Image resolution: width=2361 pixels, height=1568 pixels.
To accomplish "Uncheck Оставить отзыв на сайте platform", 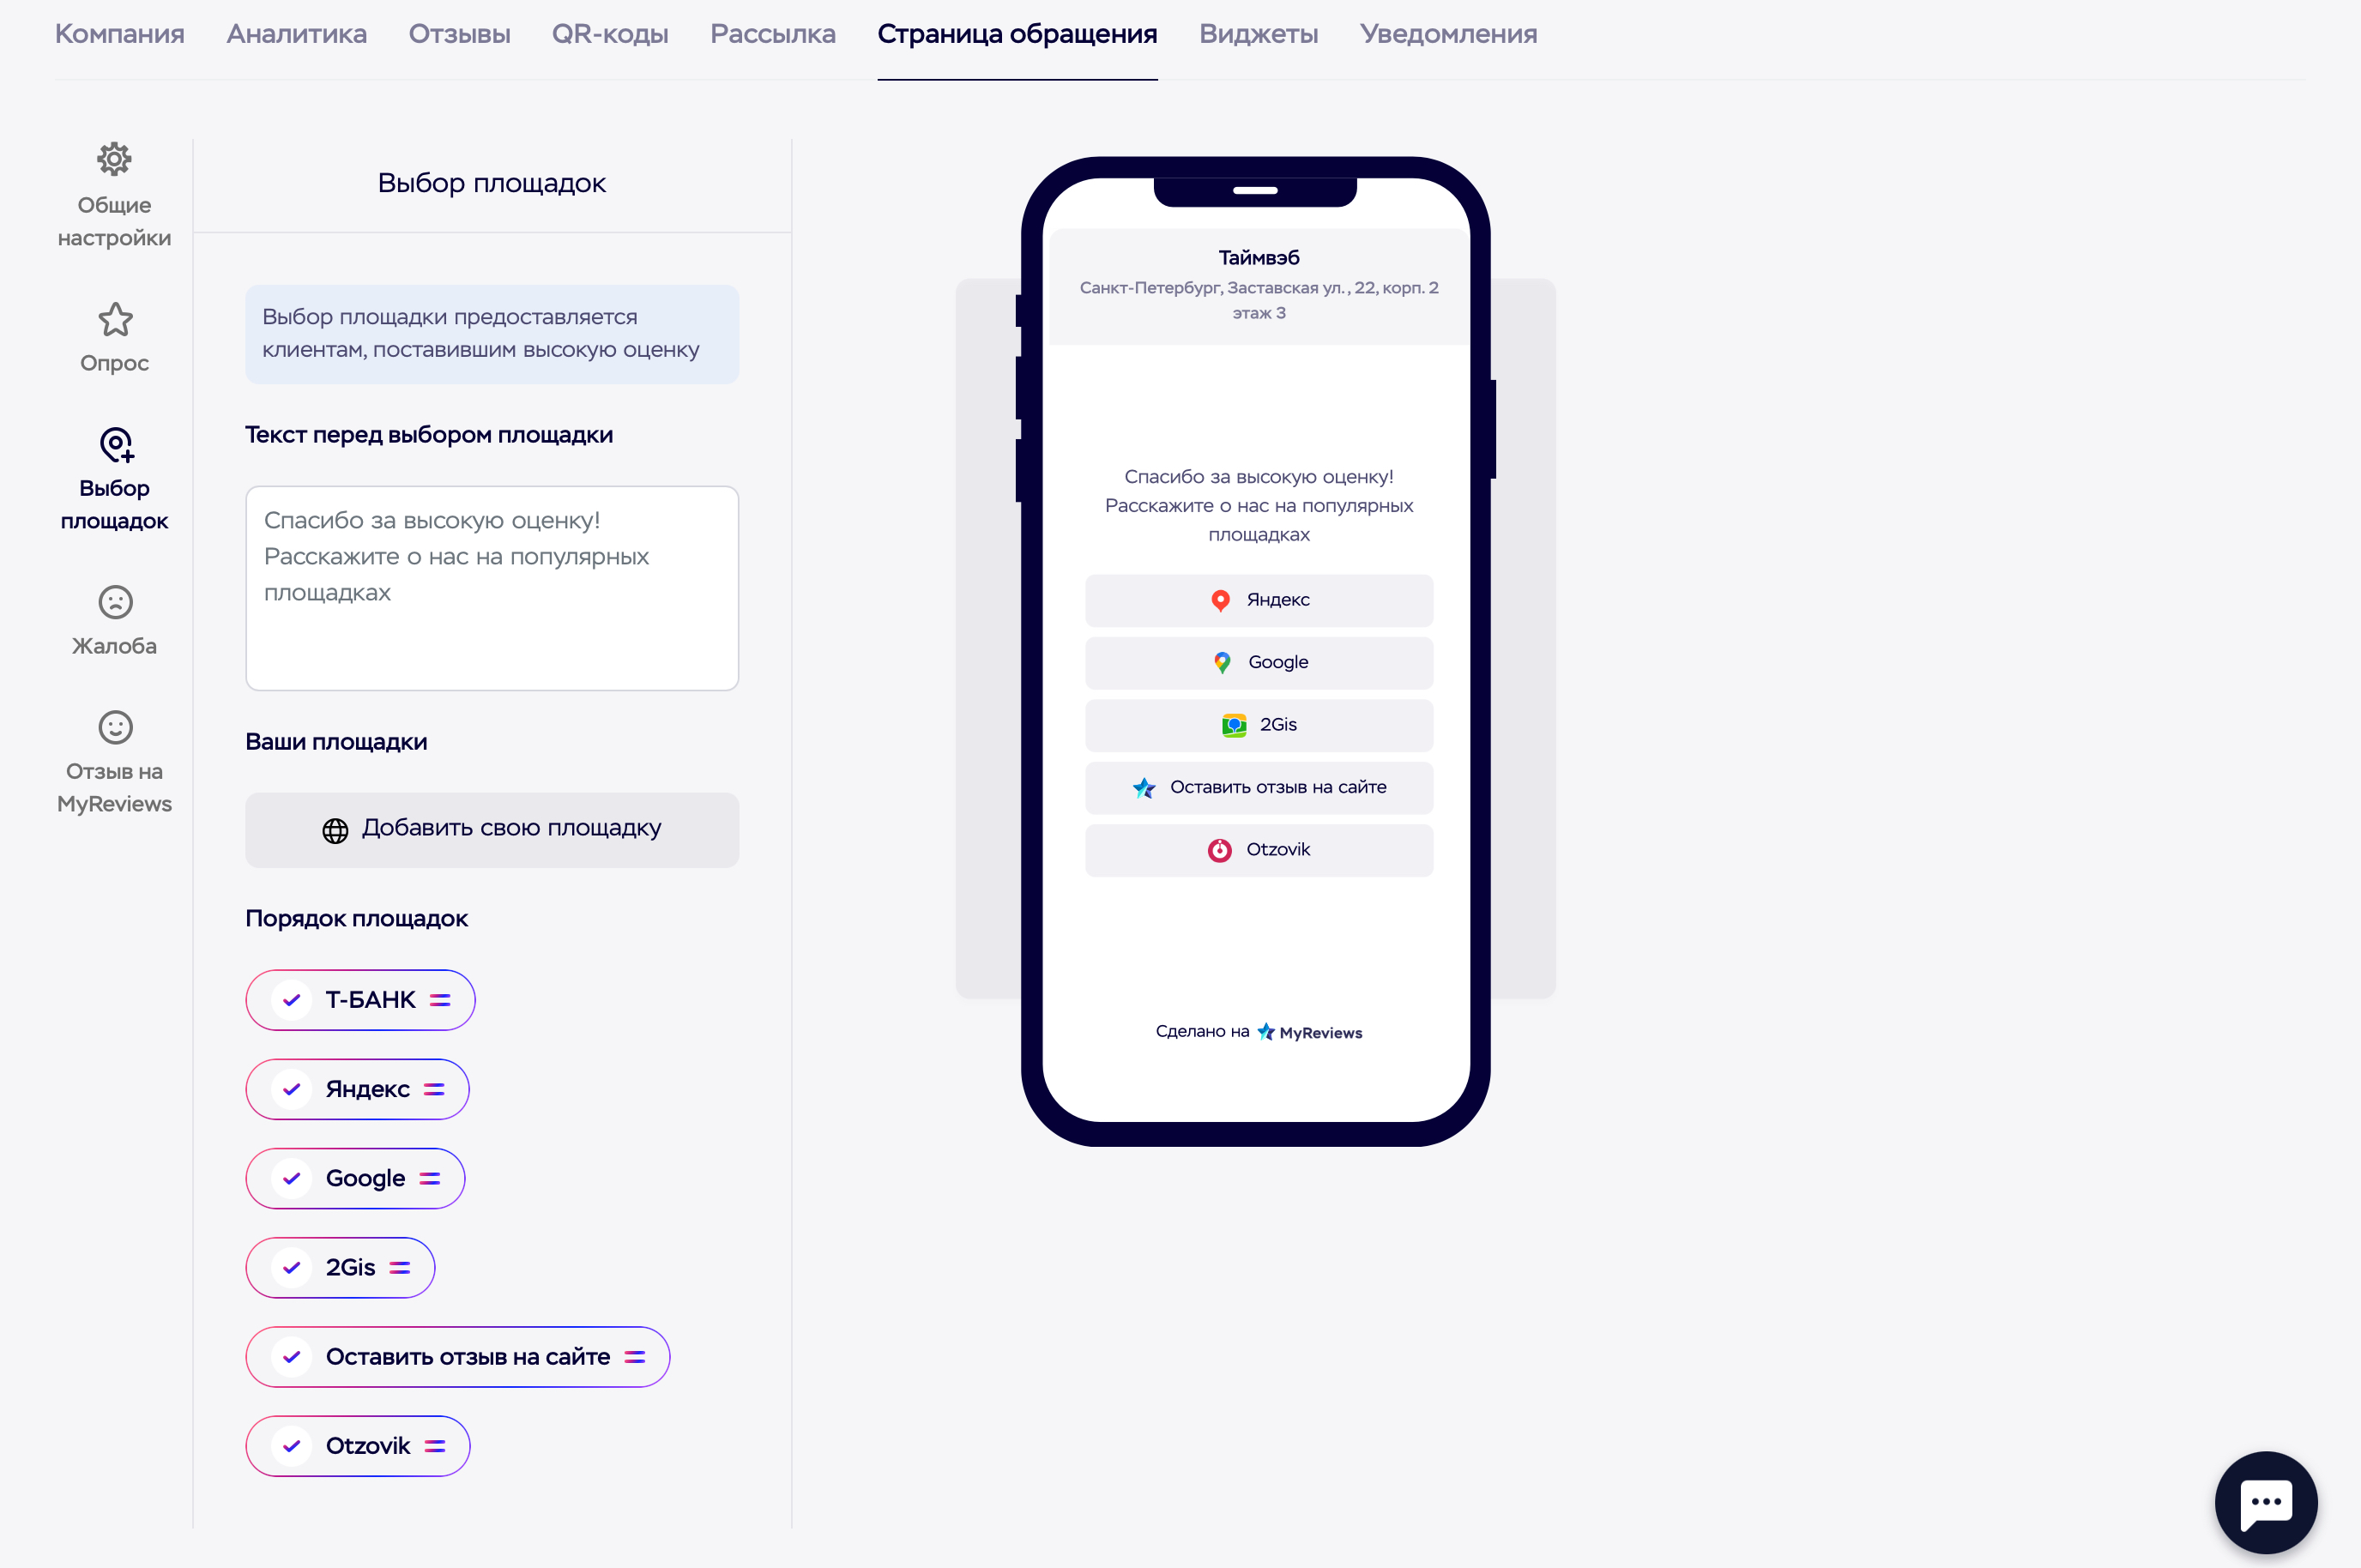I will 292,1357.
